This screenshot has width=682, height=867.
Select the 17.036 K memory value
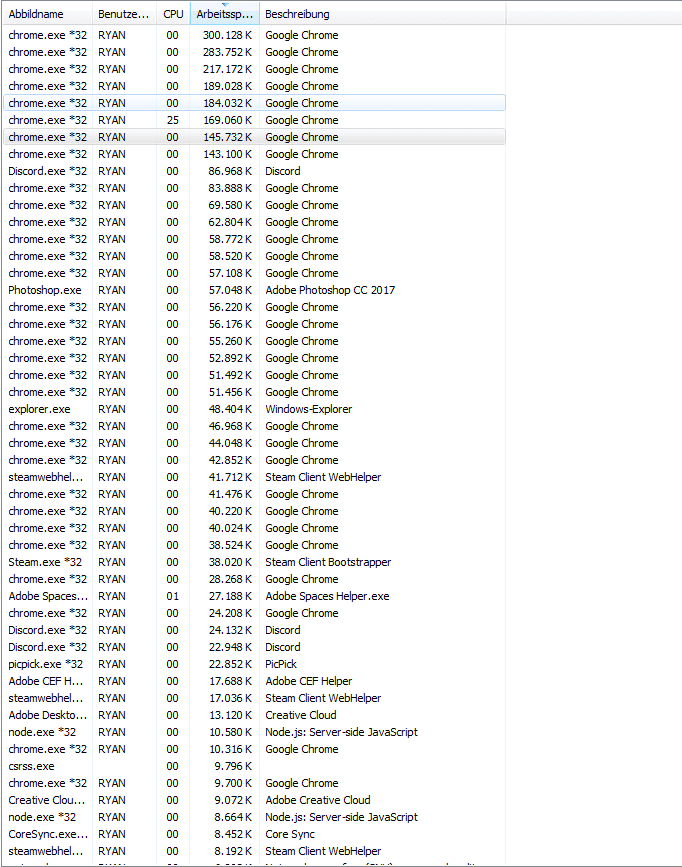click(230, 698)
